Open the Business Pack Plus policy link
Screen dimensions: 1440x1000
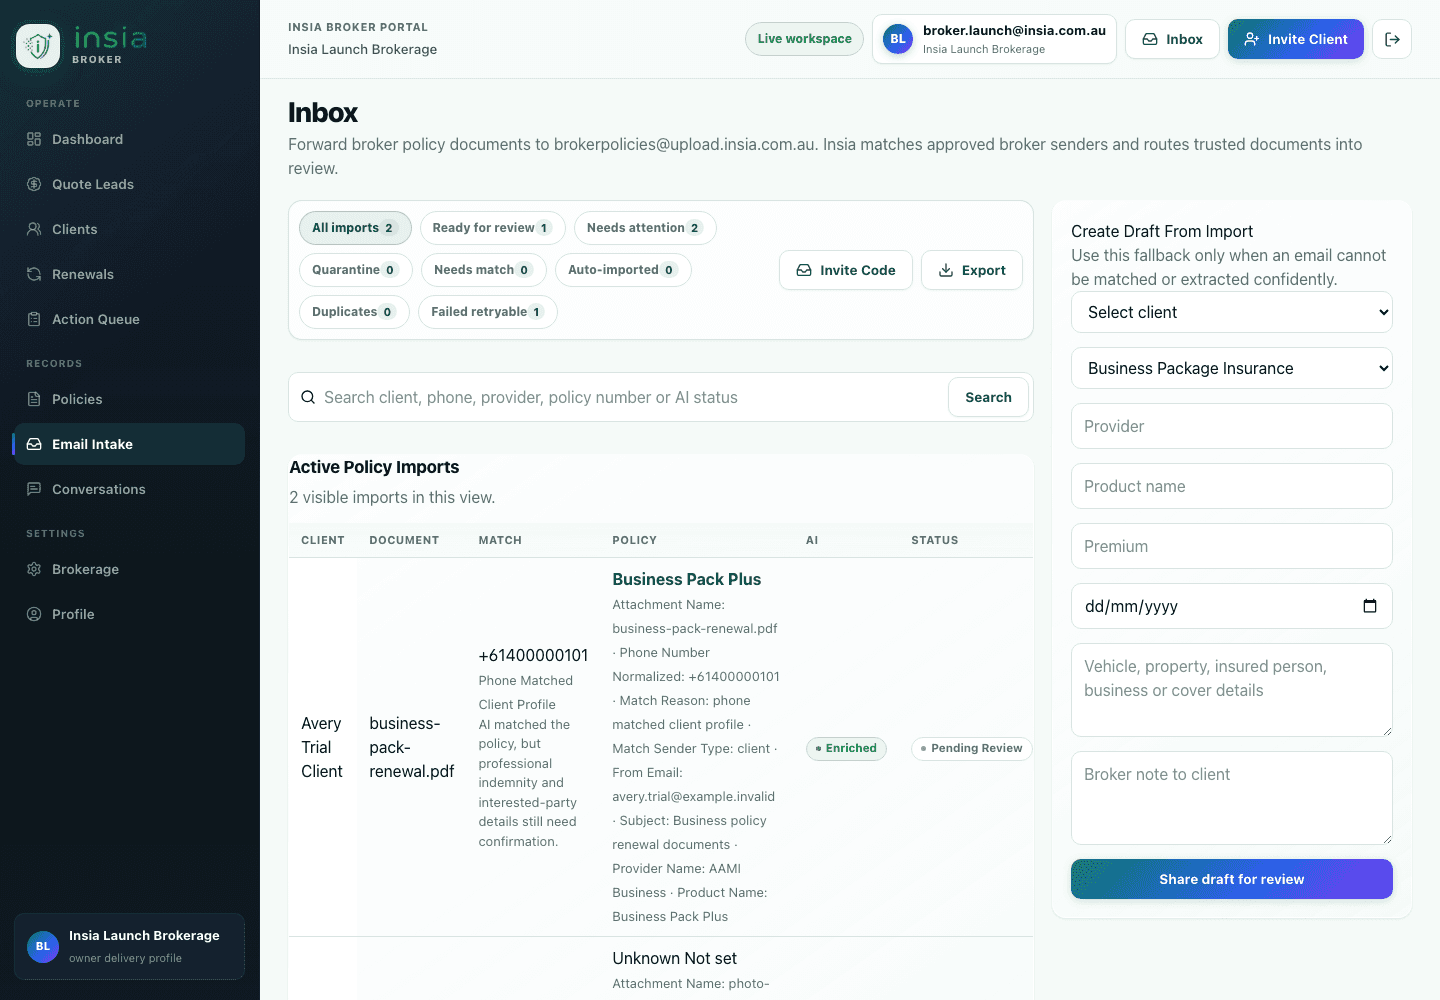pyautogui.click(x=687, y=579)
